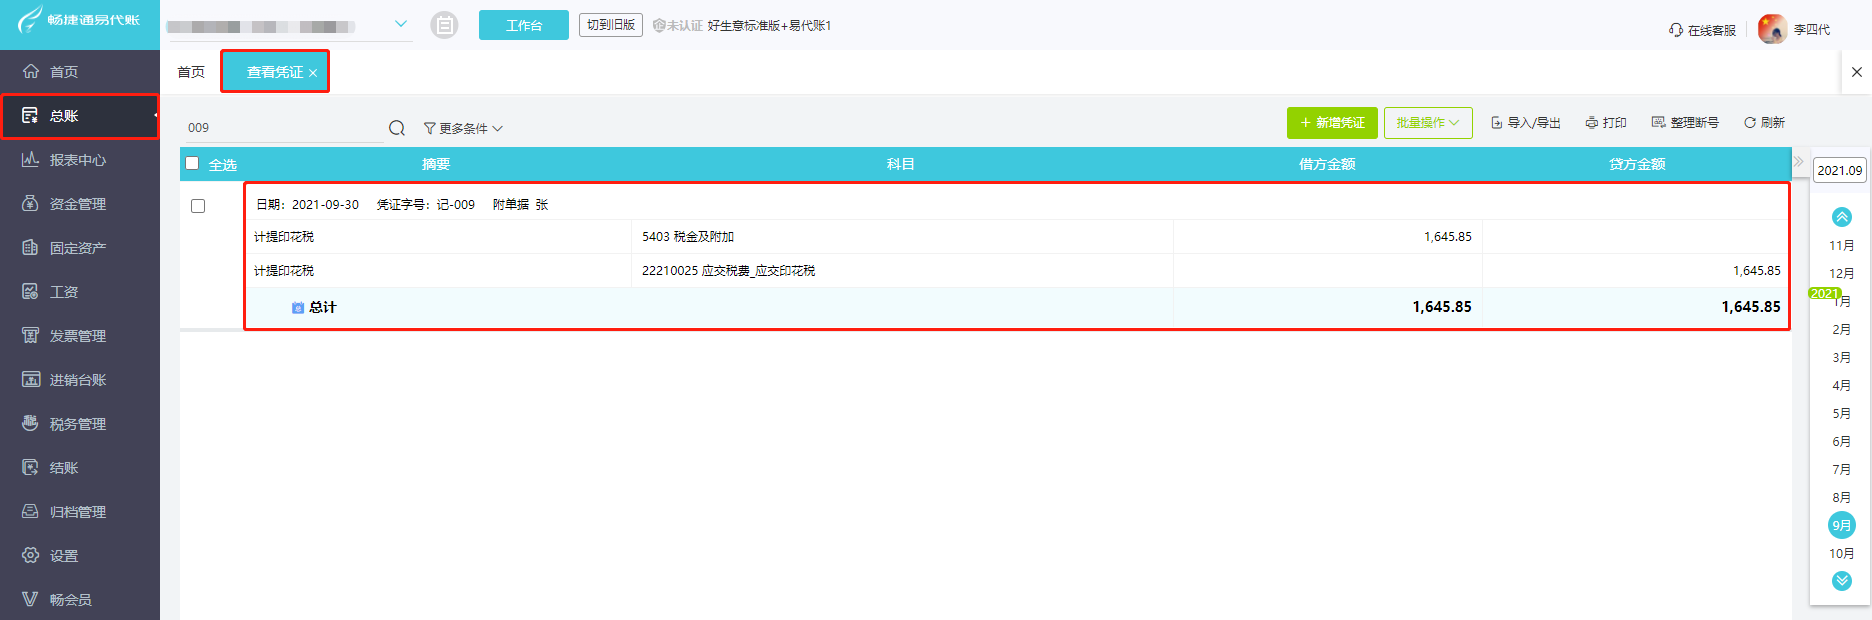The height and width of the screenshot is (620, 1872).
Task: Click the 税务管理 icon in sidebar
Action: (x=31, y=423)
